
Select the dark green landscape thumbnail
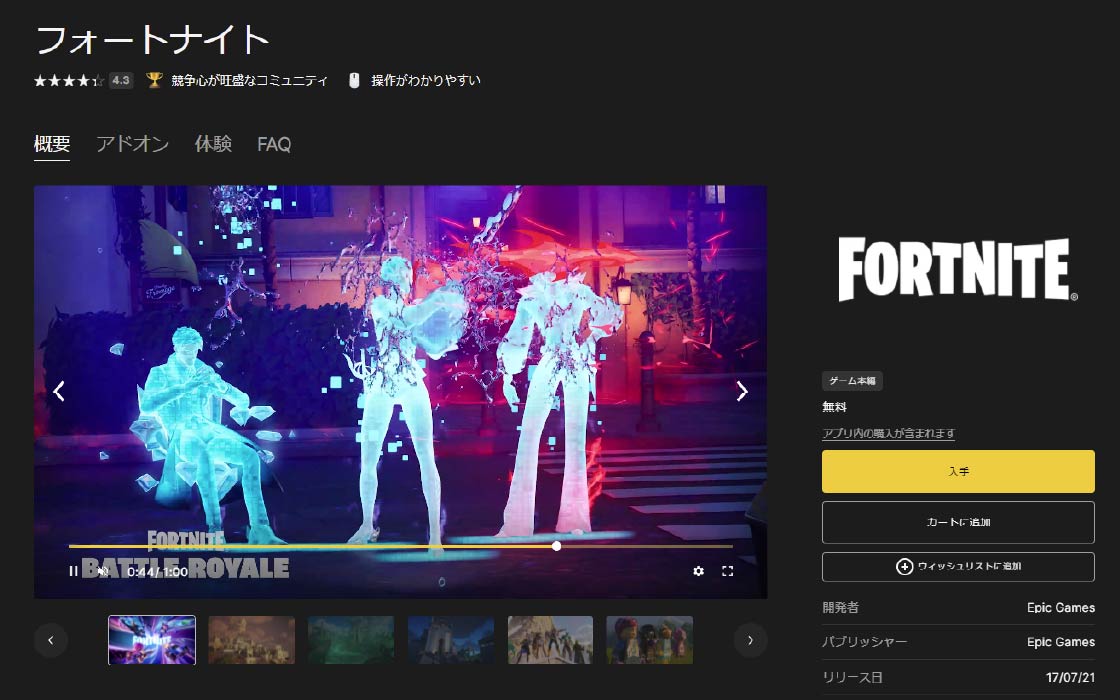[x=351, y=640]
